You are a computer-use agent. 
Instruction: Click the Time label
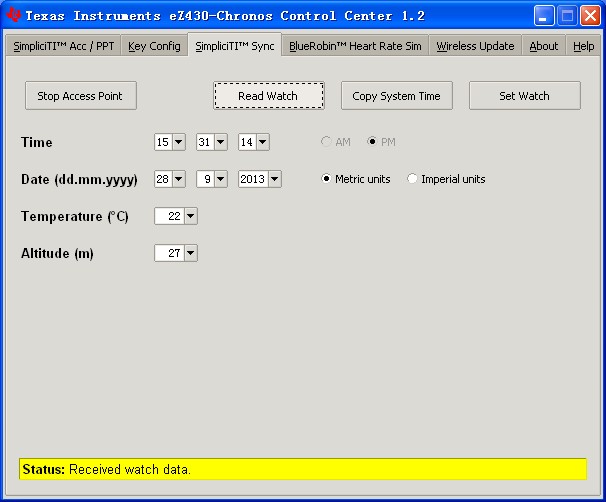tap(37, 142)
